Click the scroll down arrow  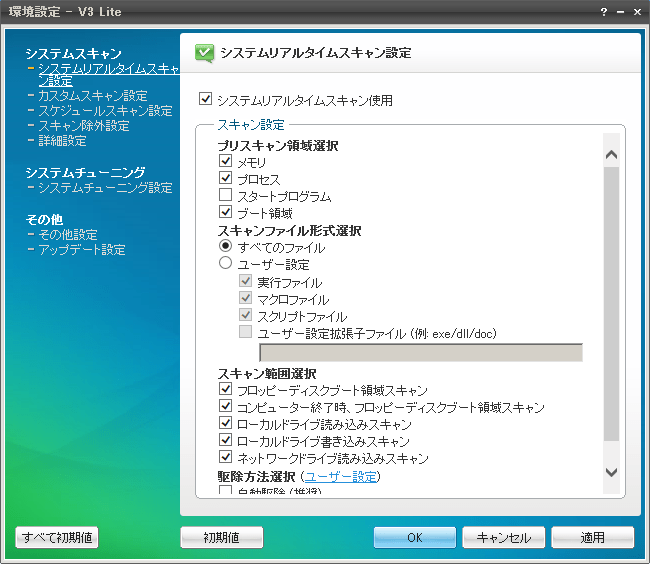coord(611,472)
